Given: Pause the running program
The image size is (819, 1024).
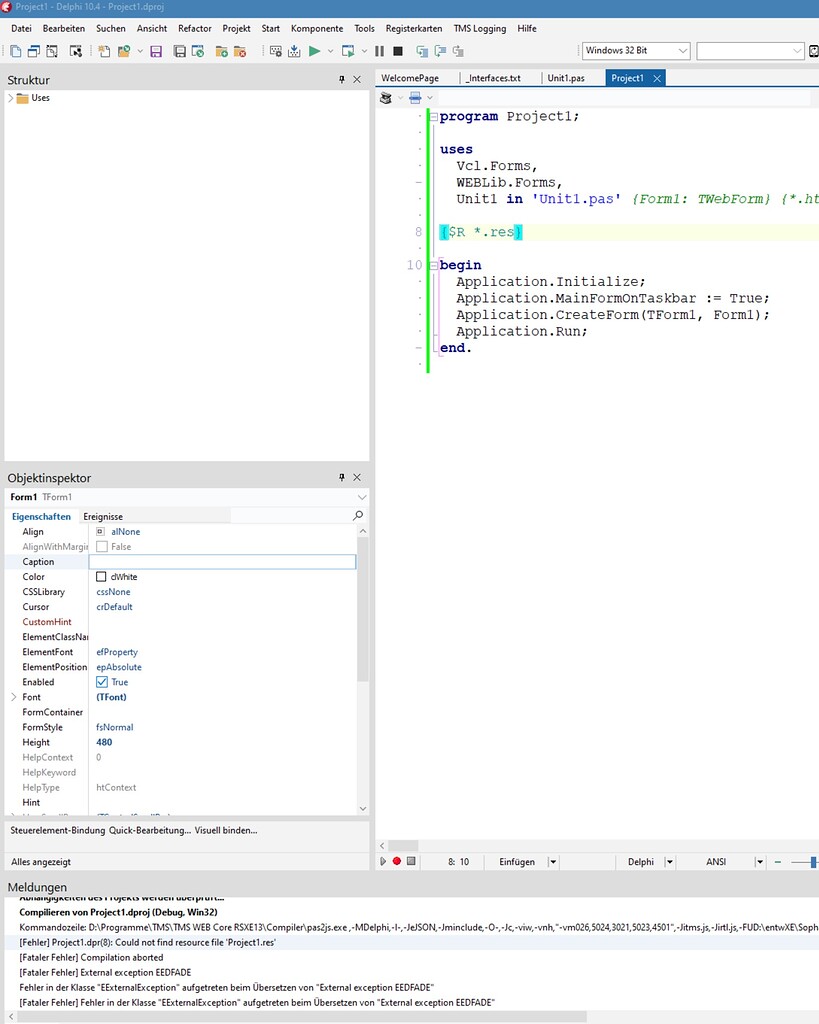Looking at the screenshot, I should click(380, 50).
